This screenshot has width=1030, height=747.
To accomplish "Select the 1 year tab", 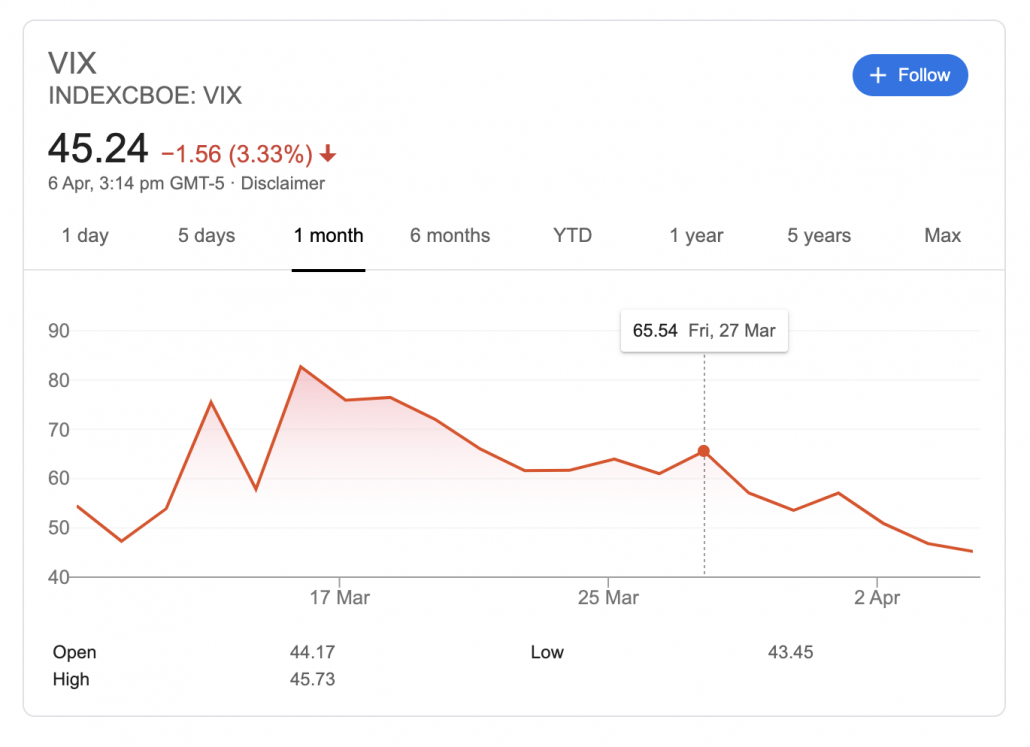I will [696, 236].
